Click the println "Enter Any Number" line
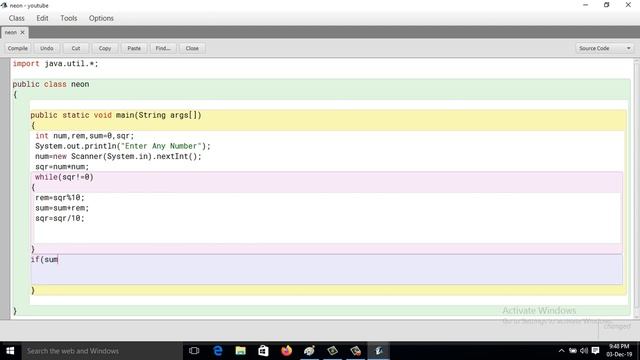This screenshot has height=360, width=640. [x=122, y=146]
